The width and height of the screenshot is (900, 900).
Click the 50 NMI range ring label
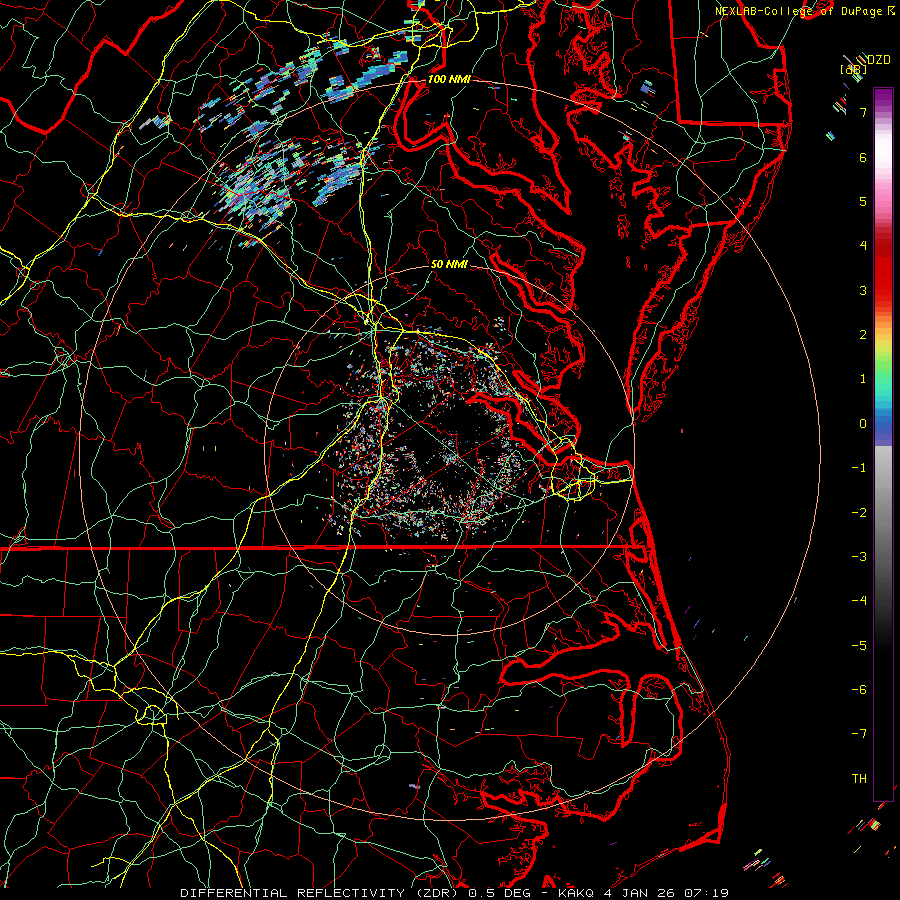449,264
